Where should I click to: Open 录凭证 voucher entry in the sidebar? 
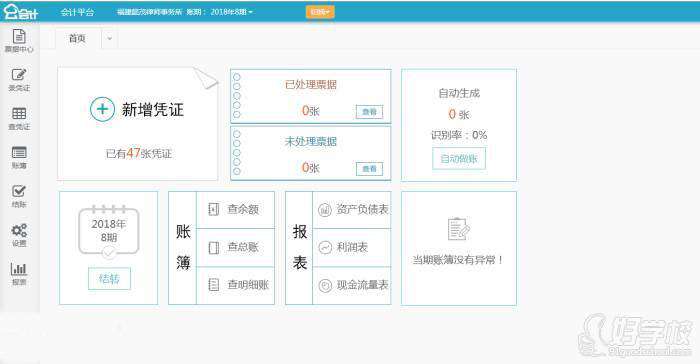point(19,80)
